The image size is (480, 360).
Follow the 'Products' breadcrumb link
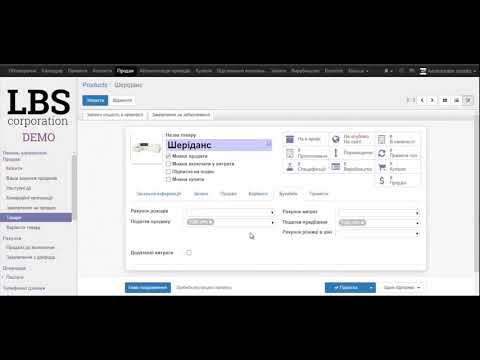(x=95, y=85)
